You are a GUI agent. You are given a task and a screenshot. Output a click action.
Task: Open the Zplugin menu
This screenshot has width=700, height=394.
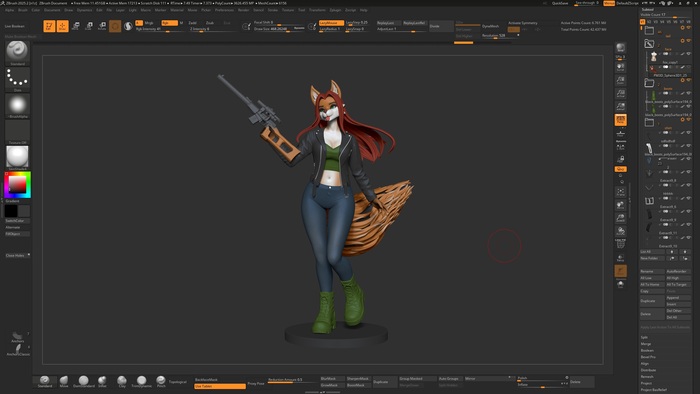click(x=335, y=10)
